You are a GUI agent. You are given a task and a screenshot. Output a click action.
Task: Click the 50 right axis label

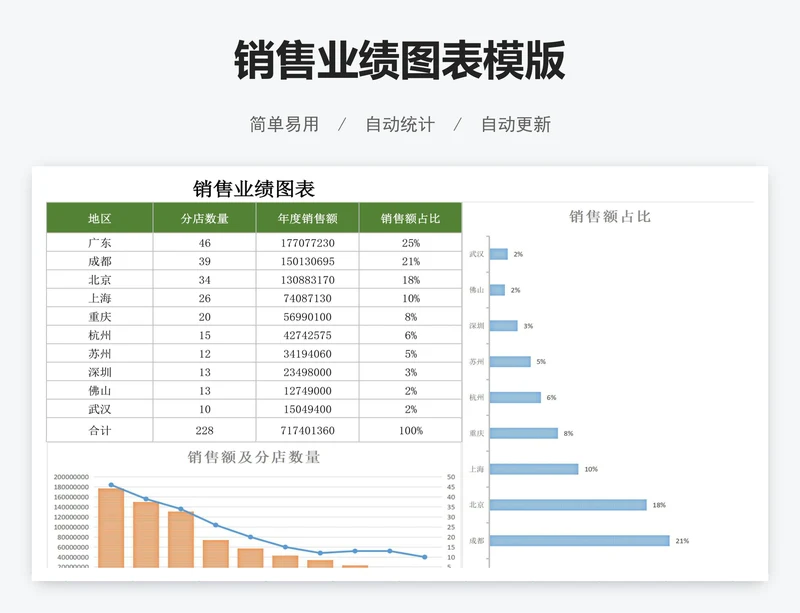click(451, 477)
